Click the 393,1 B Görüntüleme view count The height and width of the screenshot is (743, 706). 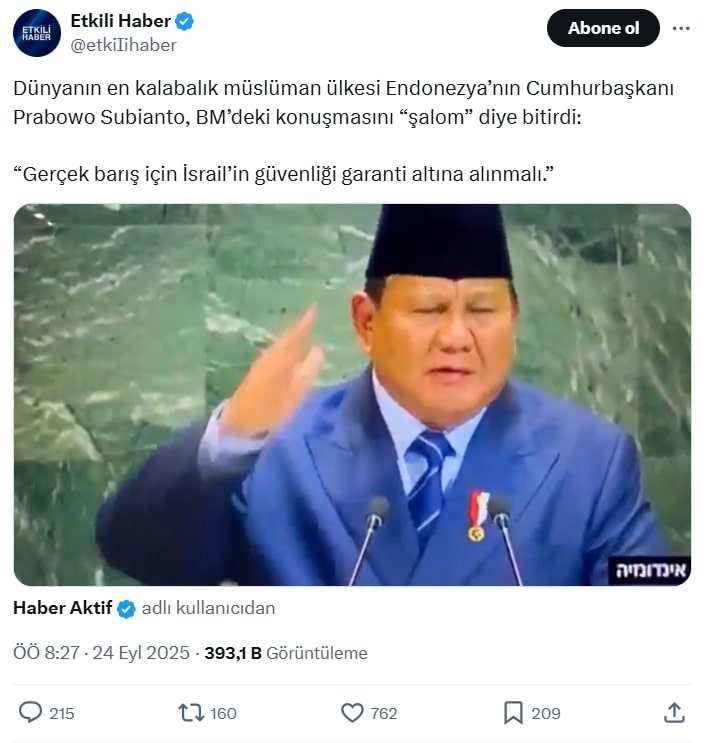[286, 653]
